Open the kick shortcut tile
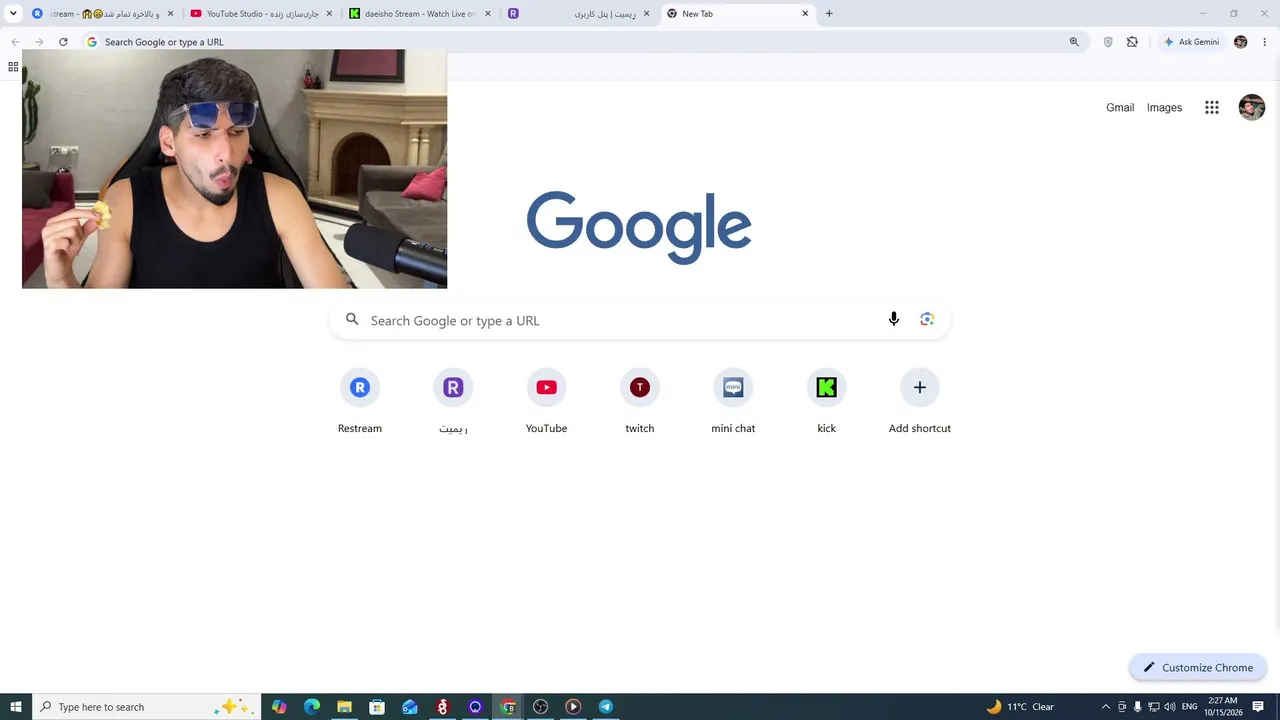Screen dimensions: 1280x720 (826, 402)
